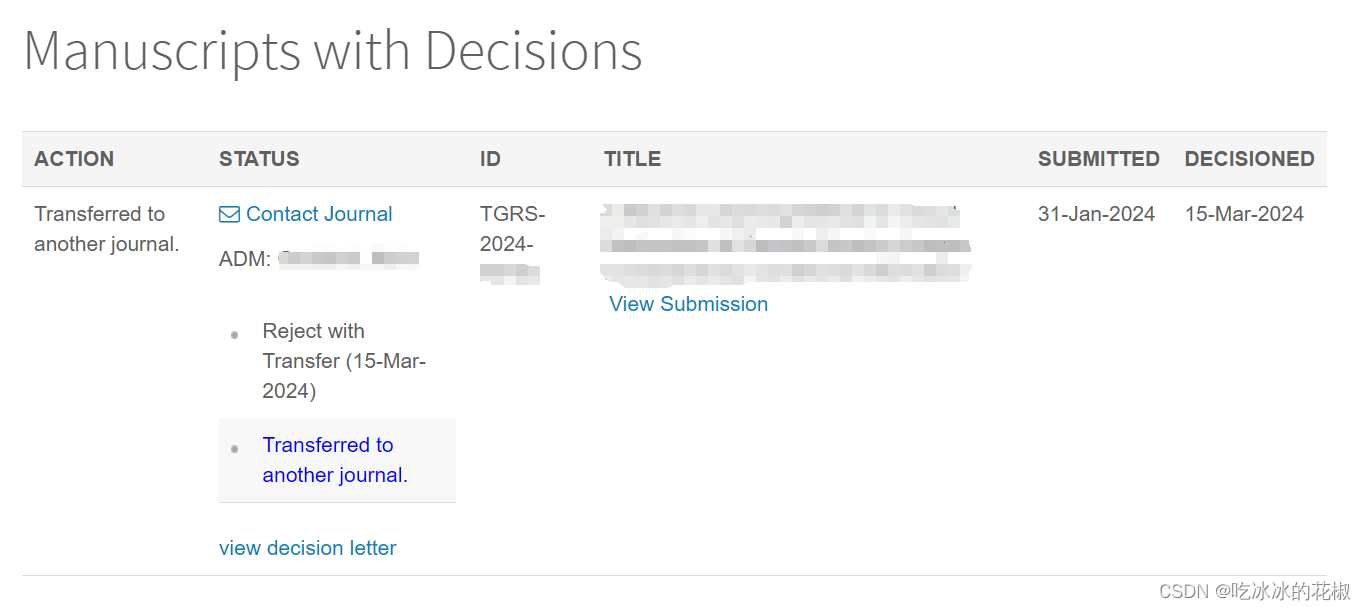Select the STATUS column header
Viewport: 1366px width, 610px height.
[259, 158]
